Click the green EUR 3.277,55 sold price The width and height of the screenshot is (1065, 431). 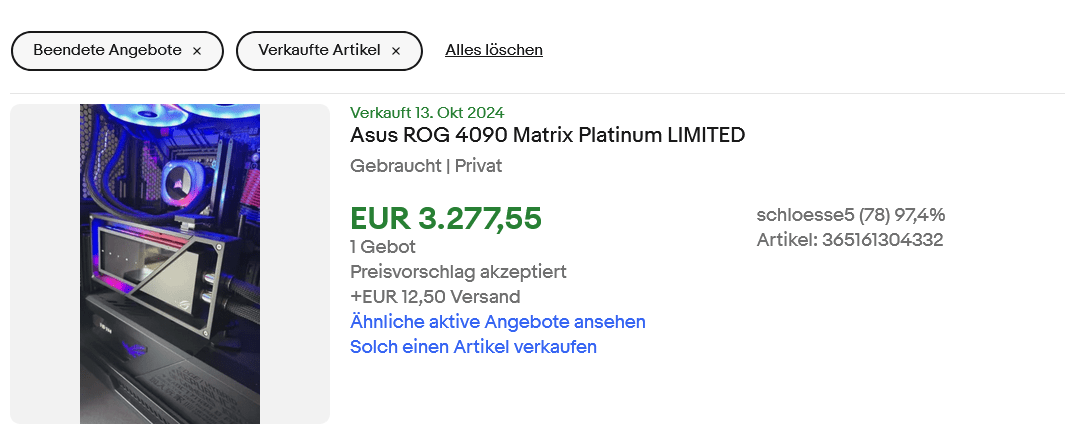tap(446, 218)
